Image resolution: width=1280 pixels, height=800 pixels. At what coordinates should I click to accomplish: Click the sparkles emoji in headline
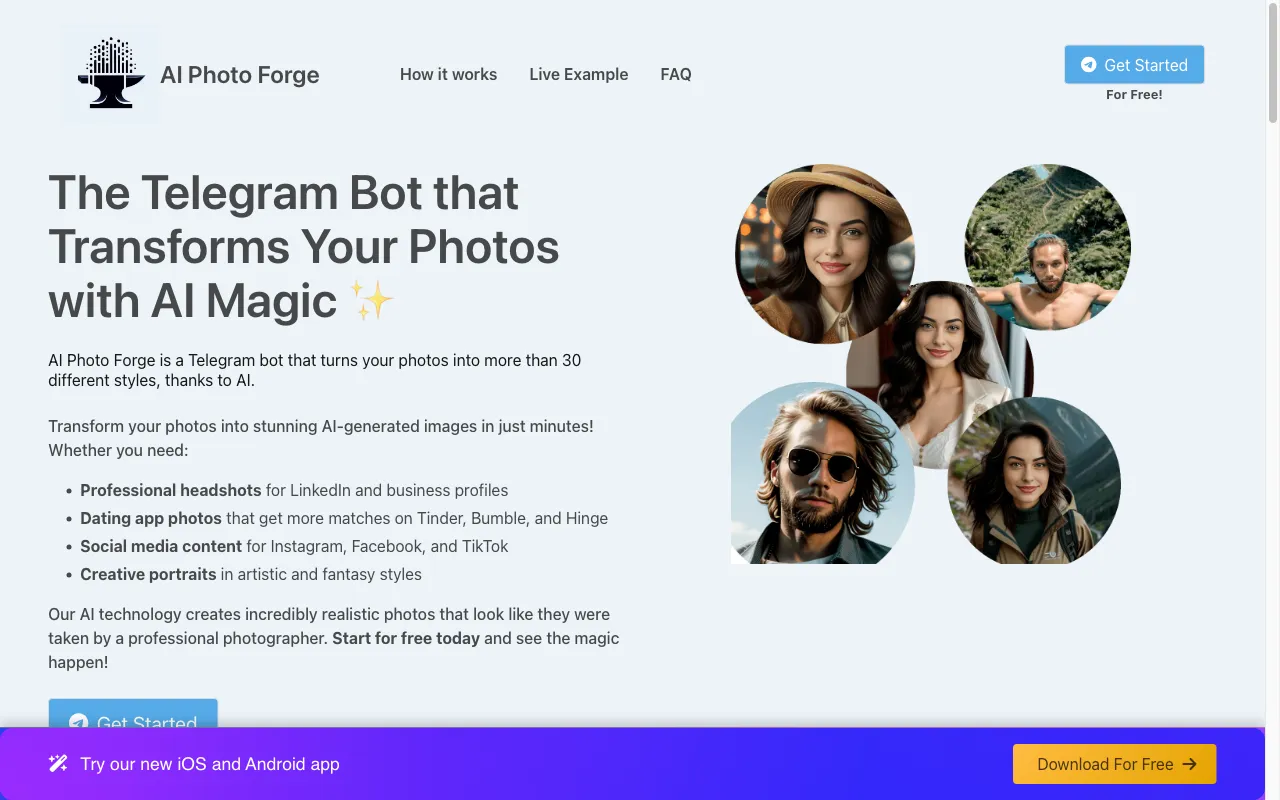(x=372, y=300)
